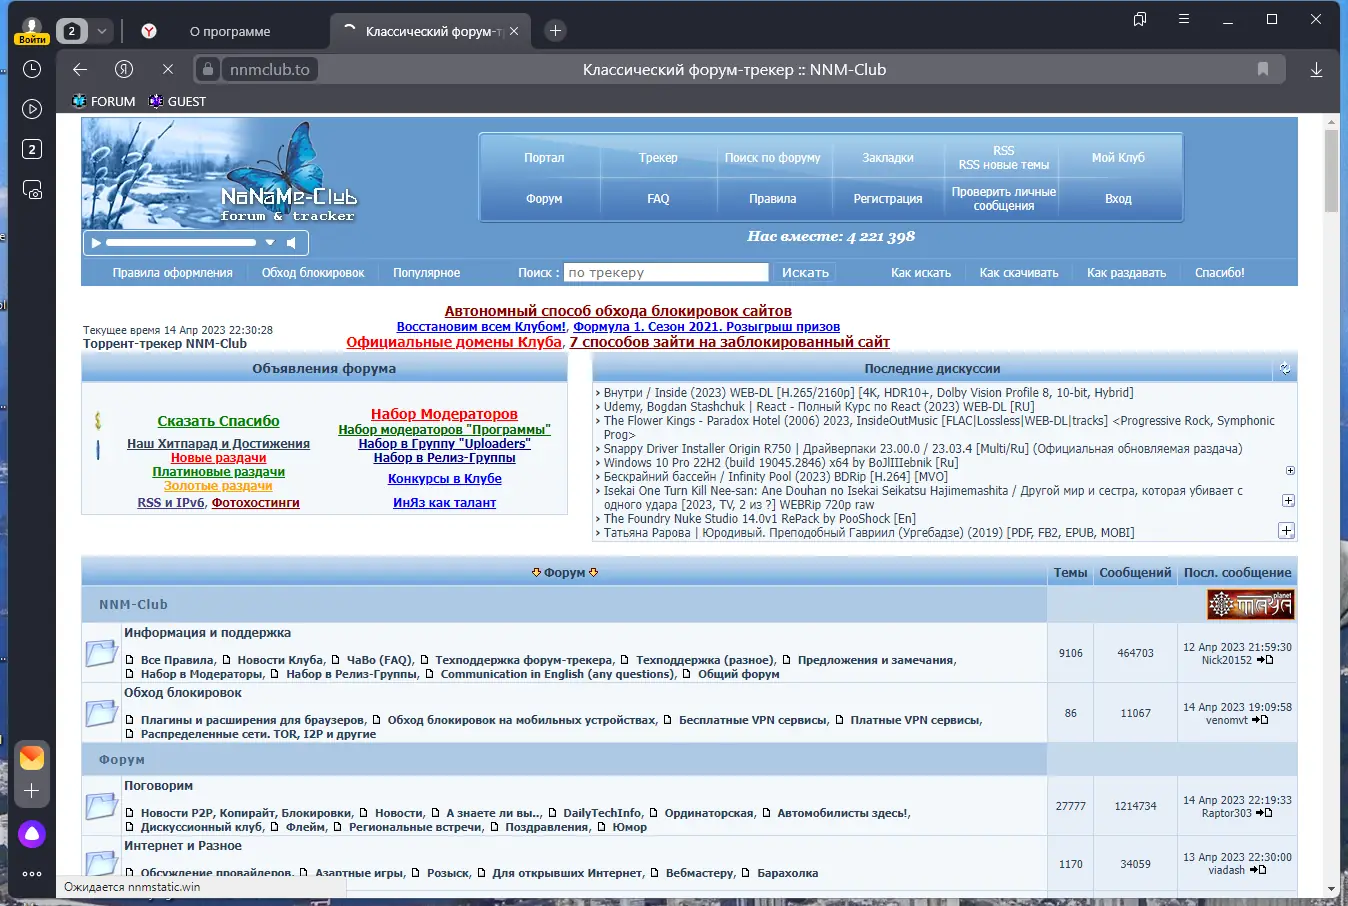Click the Войти profile avatar
The image size is (1348, 906).
[x=32, y=29]
